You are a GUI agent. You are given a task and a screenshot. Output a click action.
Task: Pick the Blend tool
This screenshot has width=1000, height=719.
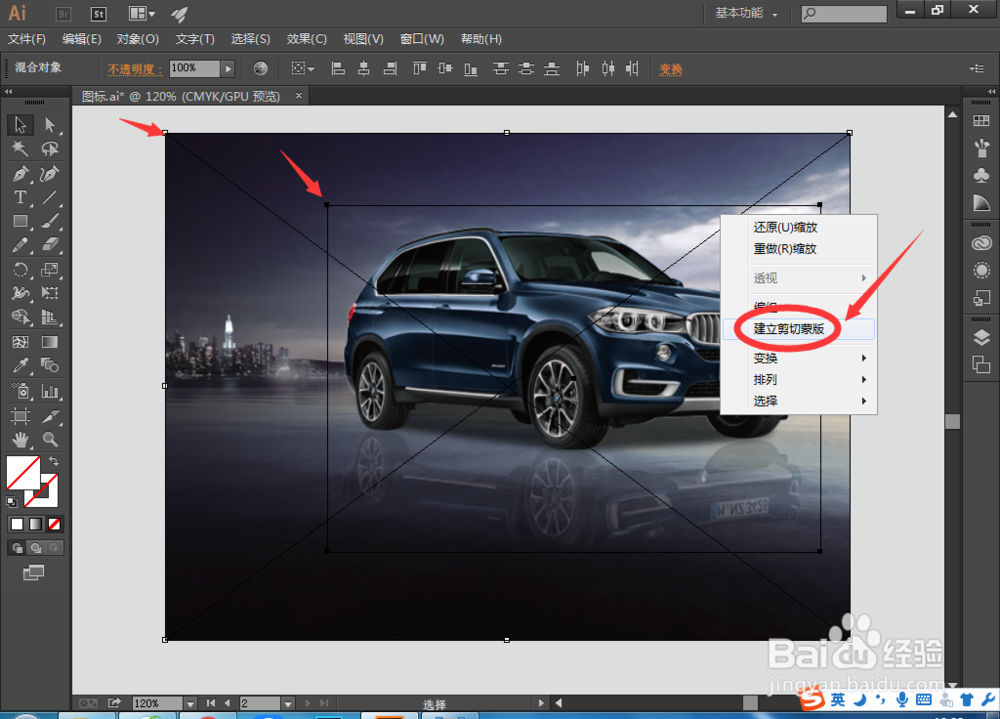[x=50, y=366]
